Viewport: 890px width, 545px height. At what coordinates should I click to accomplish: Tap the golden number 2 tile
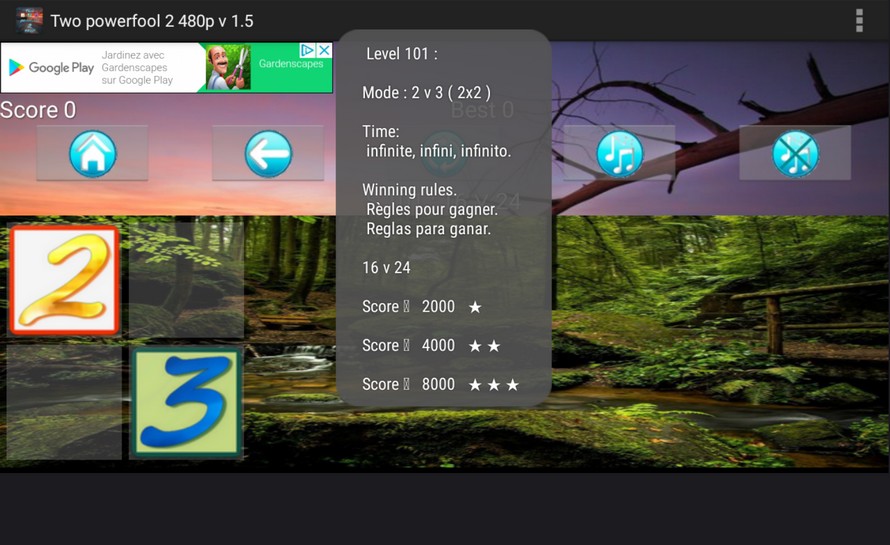64,280
